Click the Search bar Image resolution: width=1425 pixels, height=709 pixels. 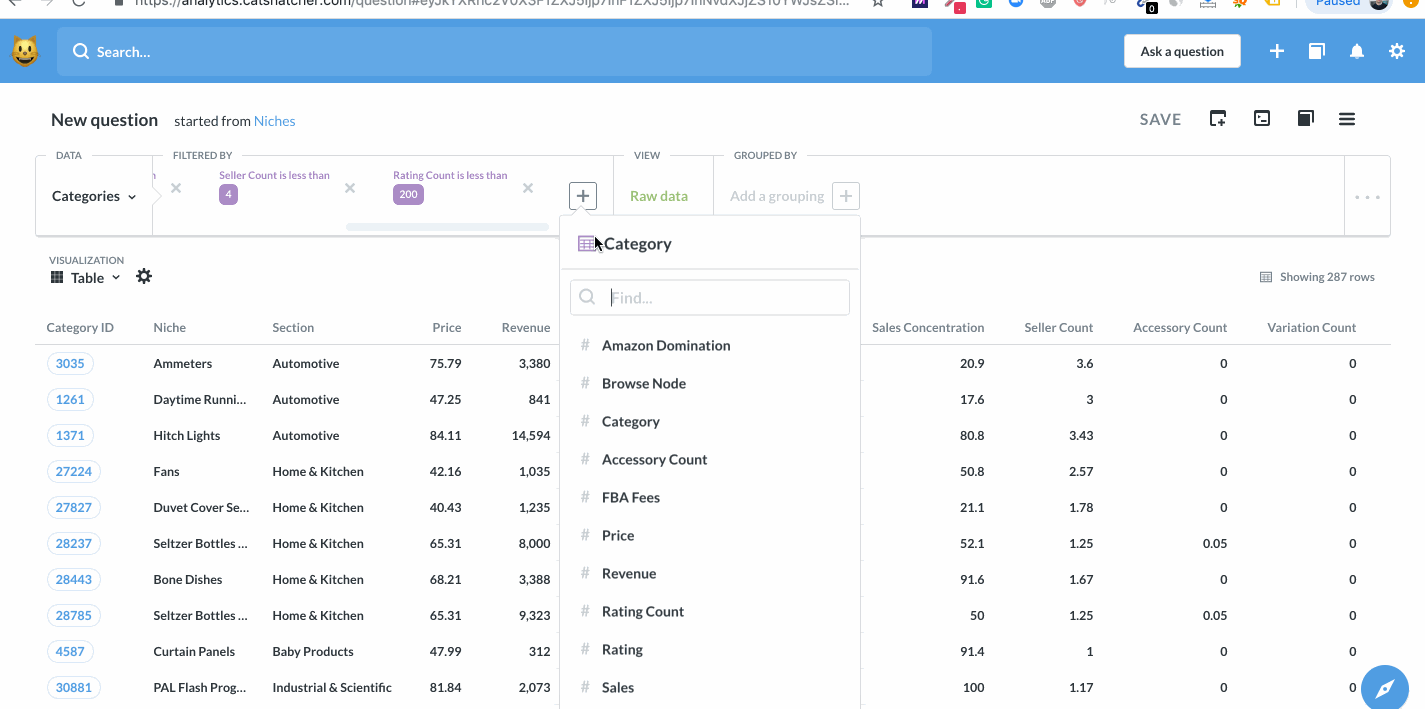(494, 51)
